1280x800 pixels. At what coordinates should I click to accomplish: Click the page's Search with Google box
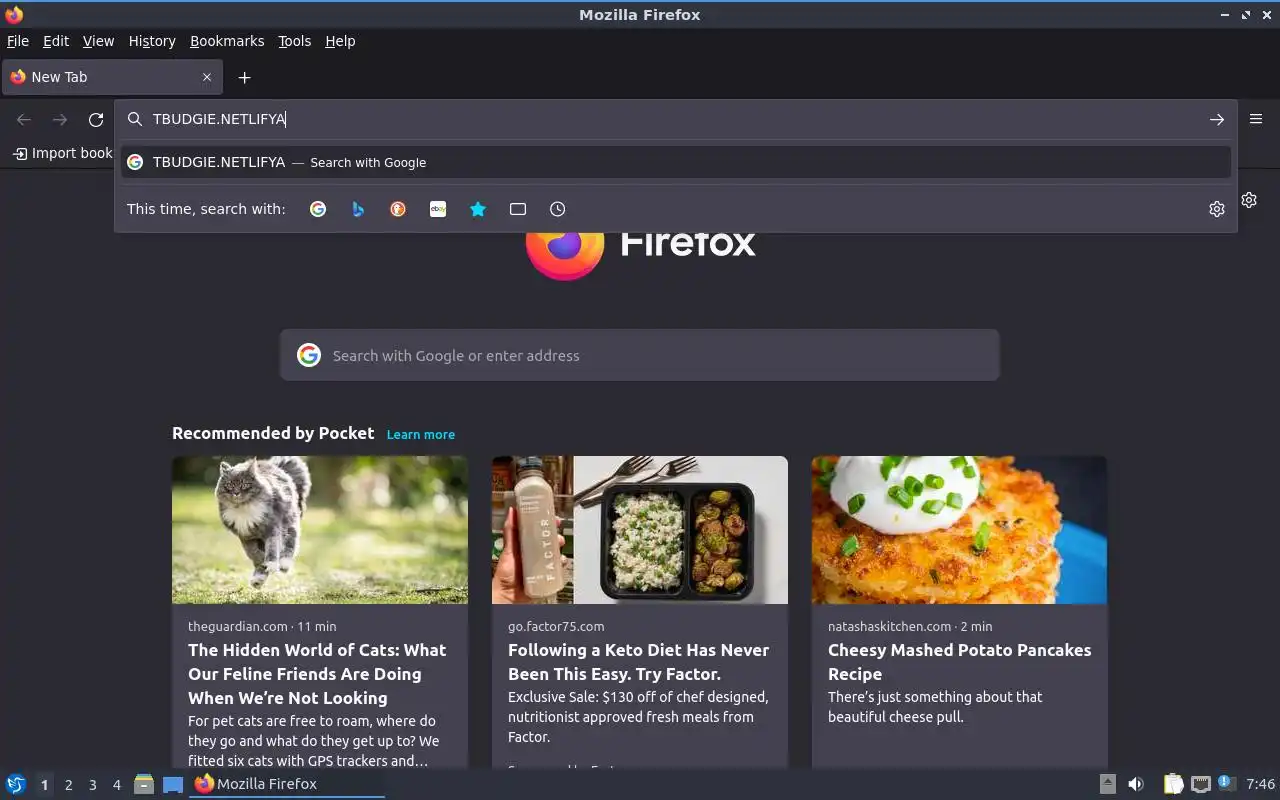(640, 355)
